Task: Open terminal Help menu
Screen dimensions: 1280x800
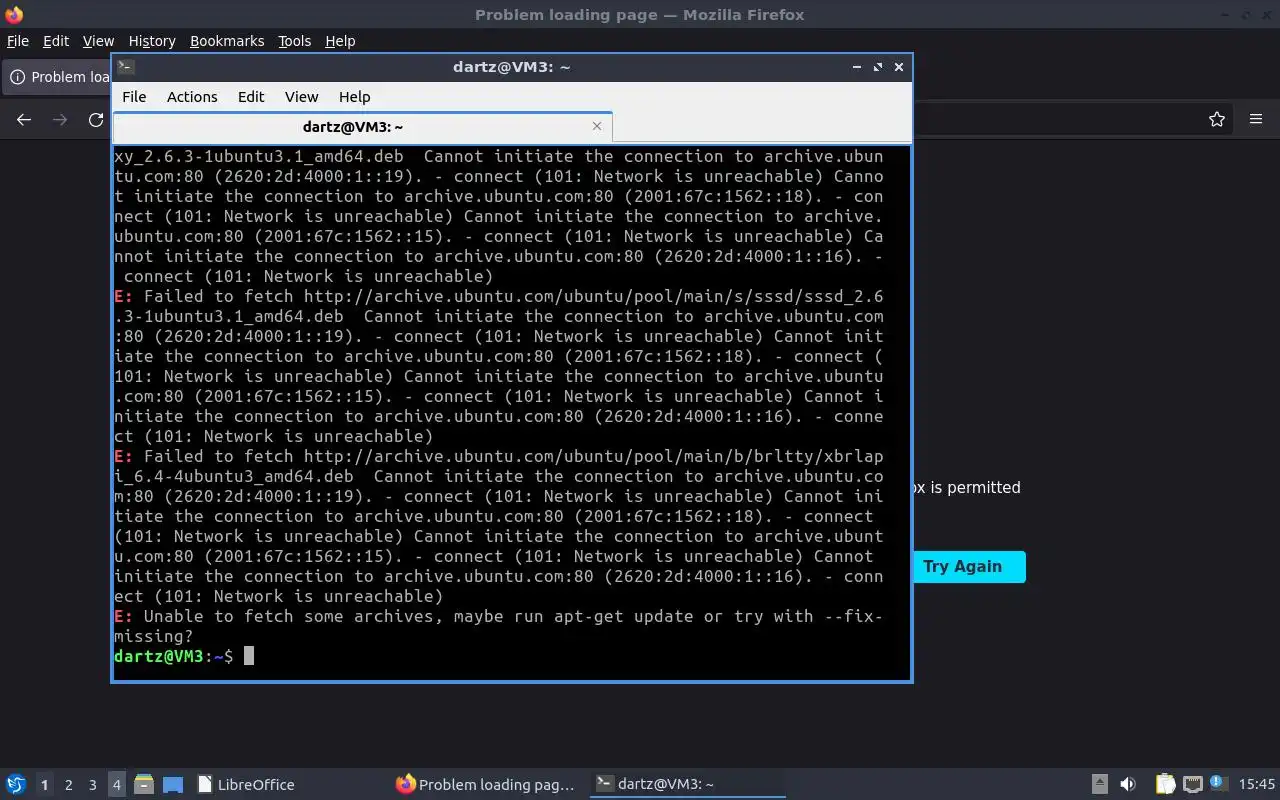Action: [x=355, y=97]
